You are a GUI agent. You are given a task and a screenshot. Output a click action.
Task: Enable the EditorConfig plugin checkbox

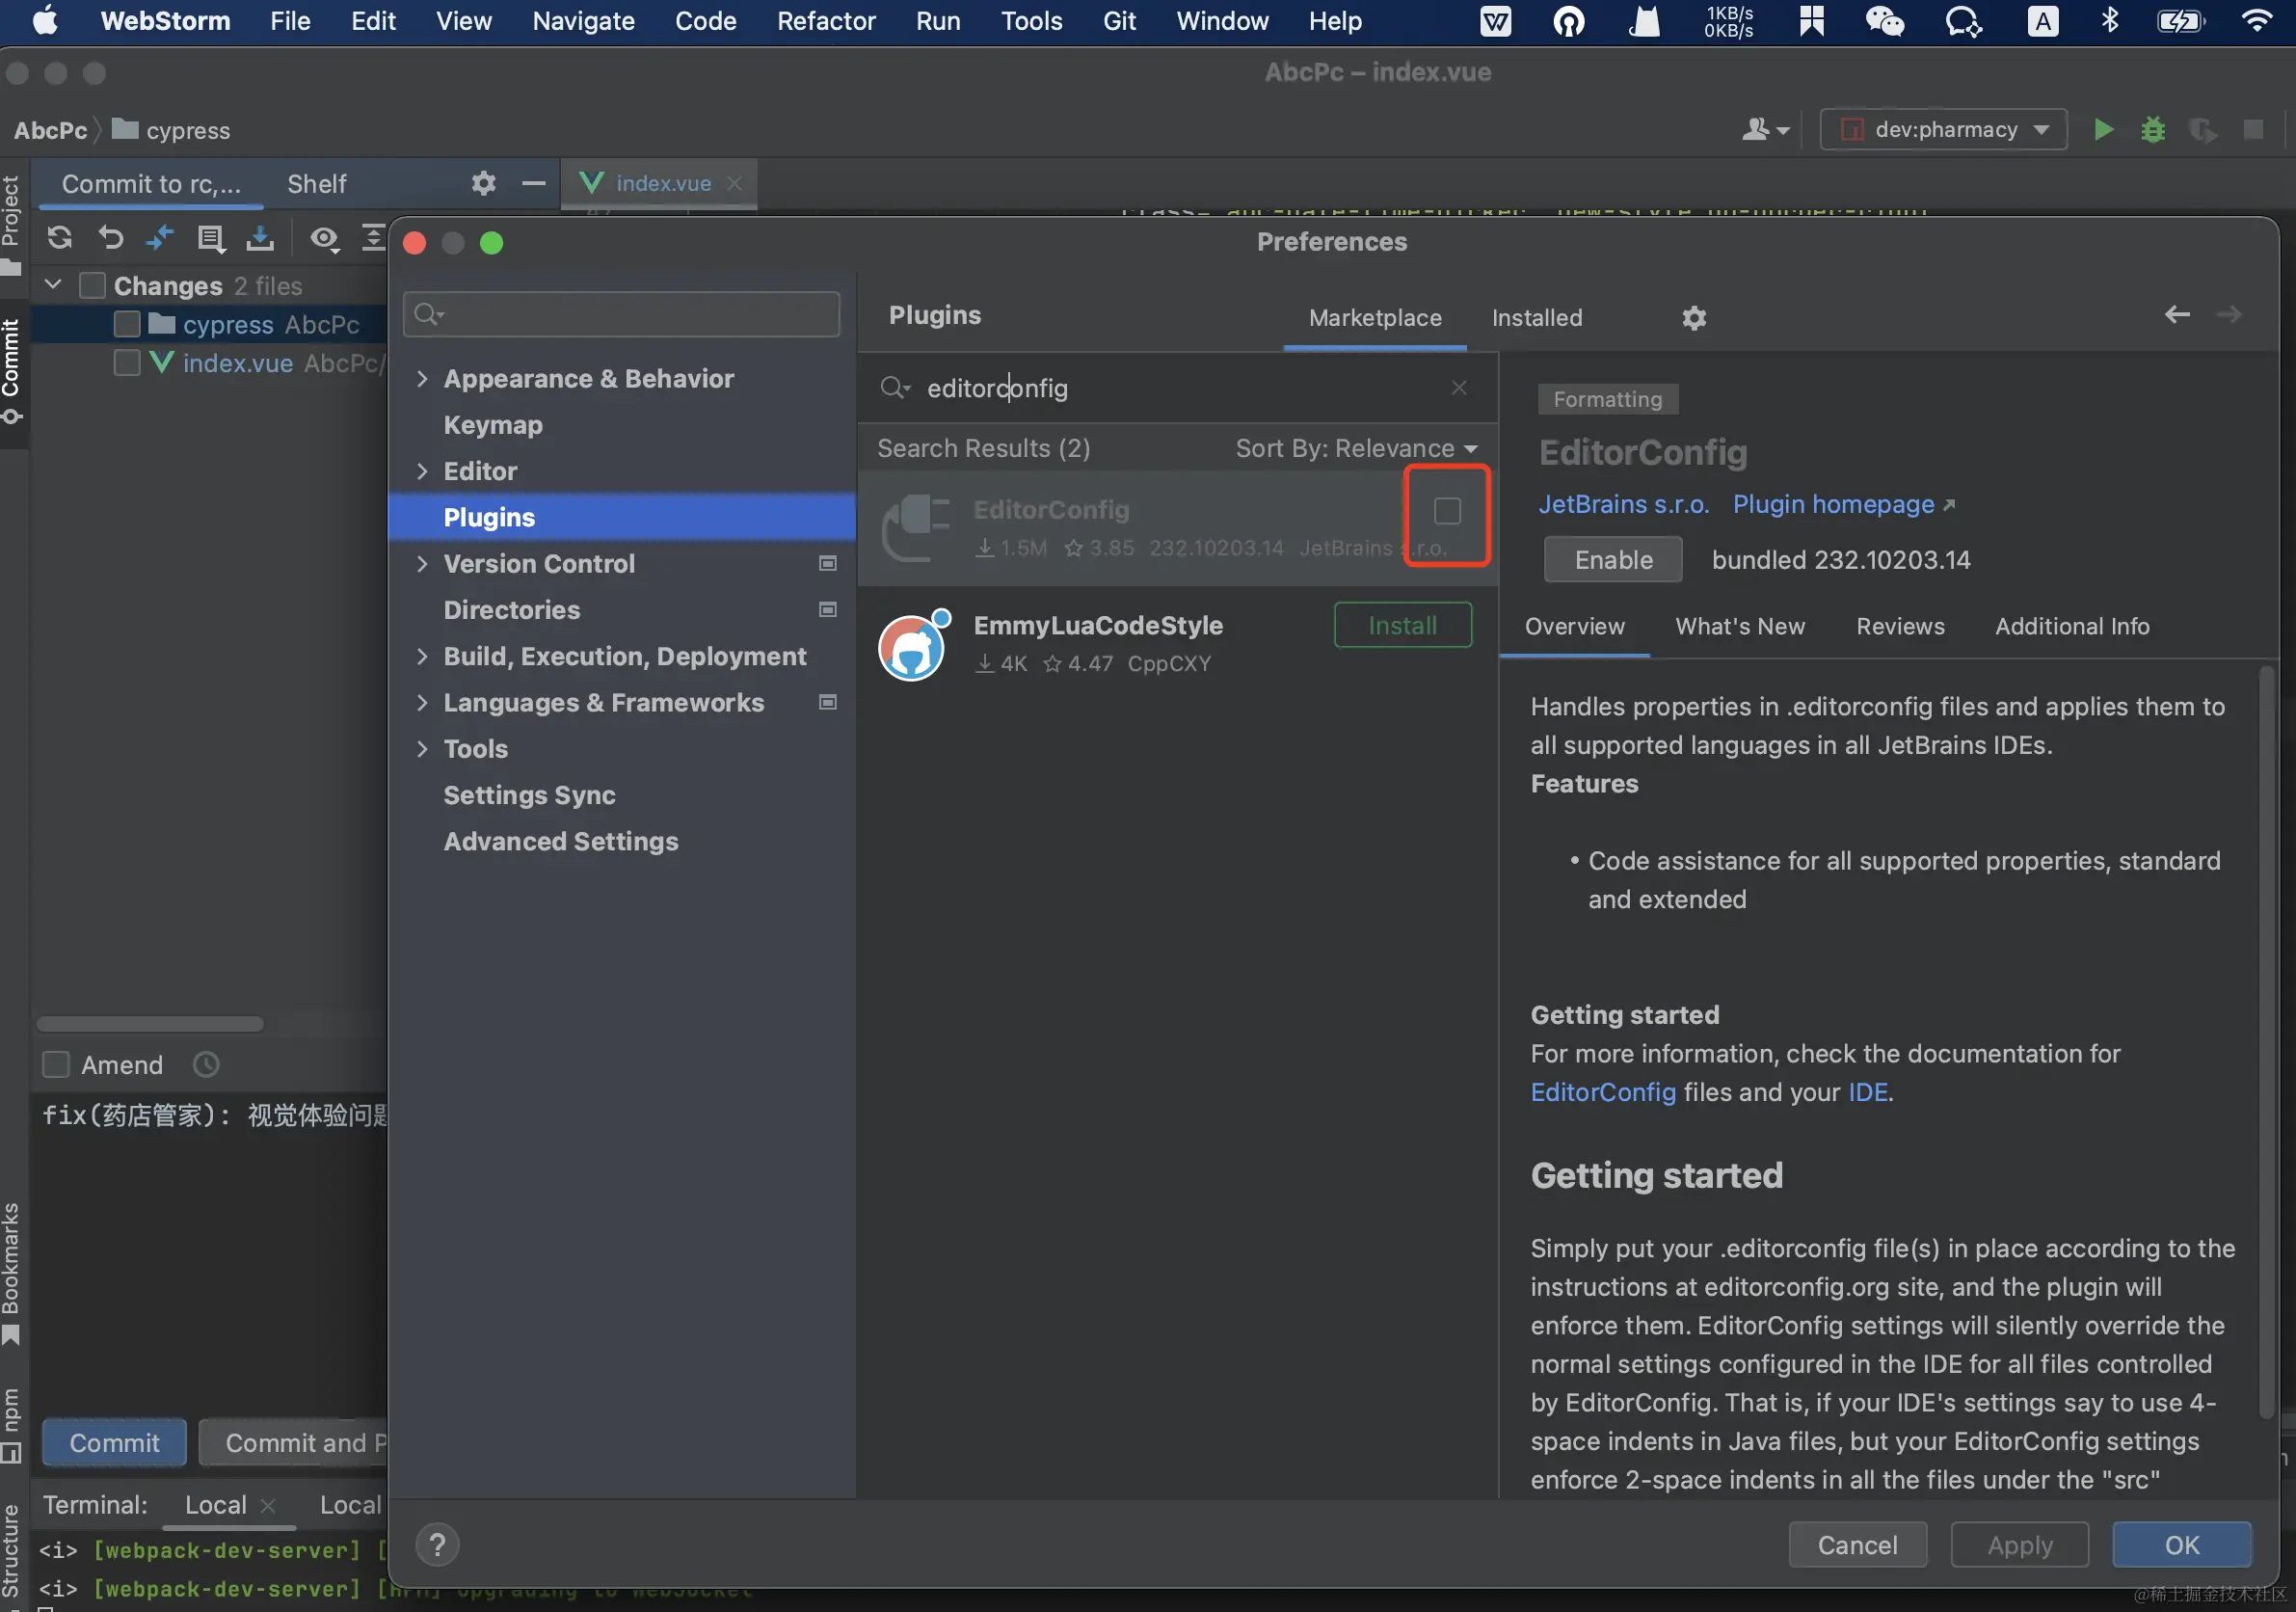[1447, 512]
